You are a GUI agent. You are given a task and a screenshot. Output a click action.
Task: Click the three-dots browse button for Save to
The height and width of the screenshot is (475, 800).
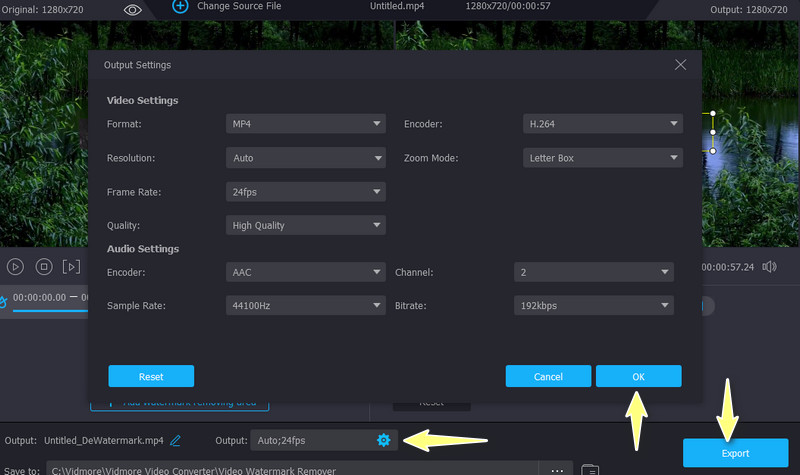(557, 469)
